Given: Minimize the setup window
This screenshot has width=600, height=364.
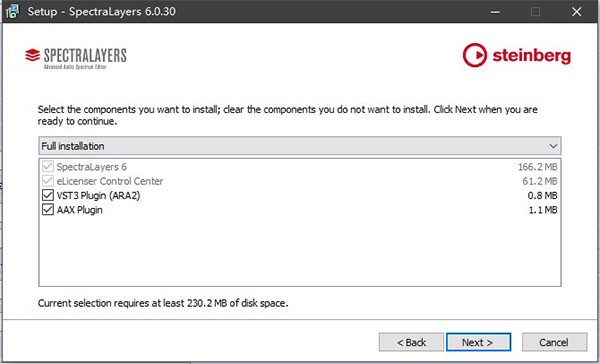Looking at the screenshot, I should [495, 11].
